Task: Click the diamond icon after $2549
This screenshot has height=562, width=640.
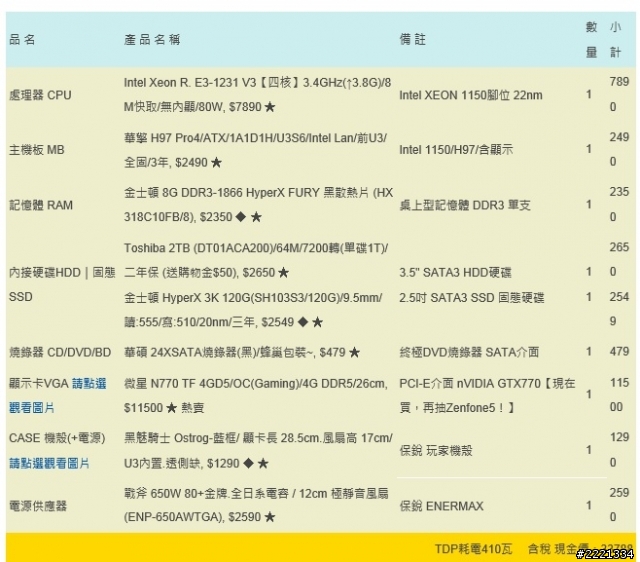Action: click(x=303, y=322)
